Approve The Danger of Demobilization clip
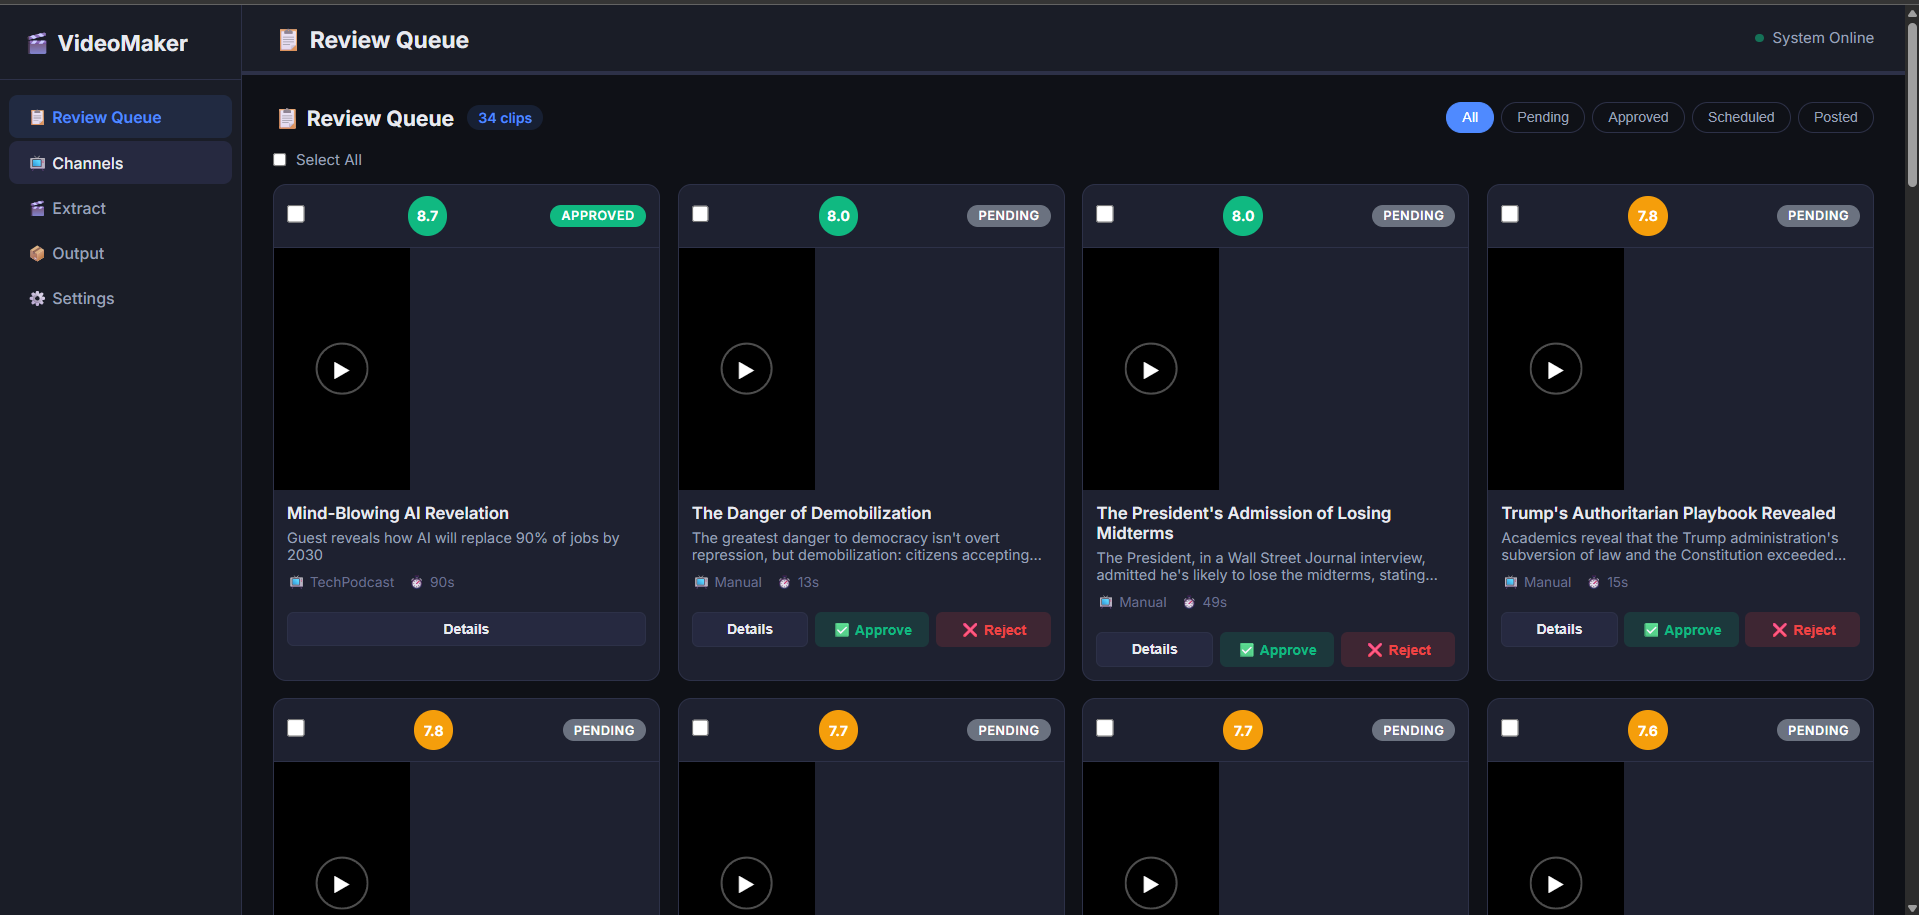 click(x=871, y=629)
